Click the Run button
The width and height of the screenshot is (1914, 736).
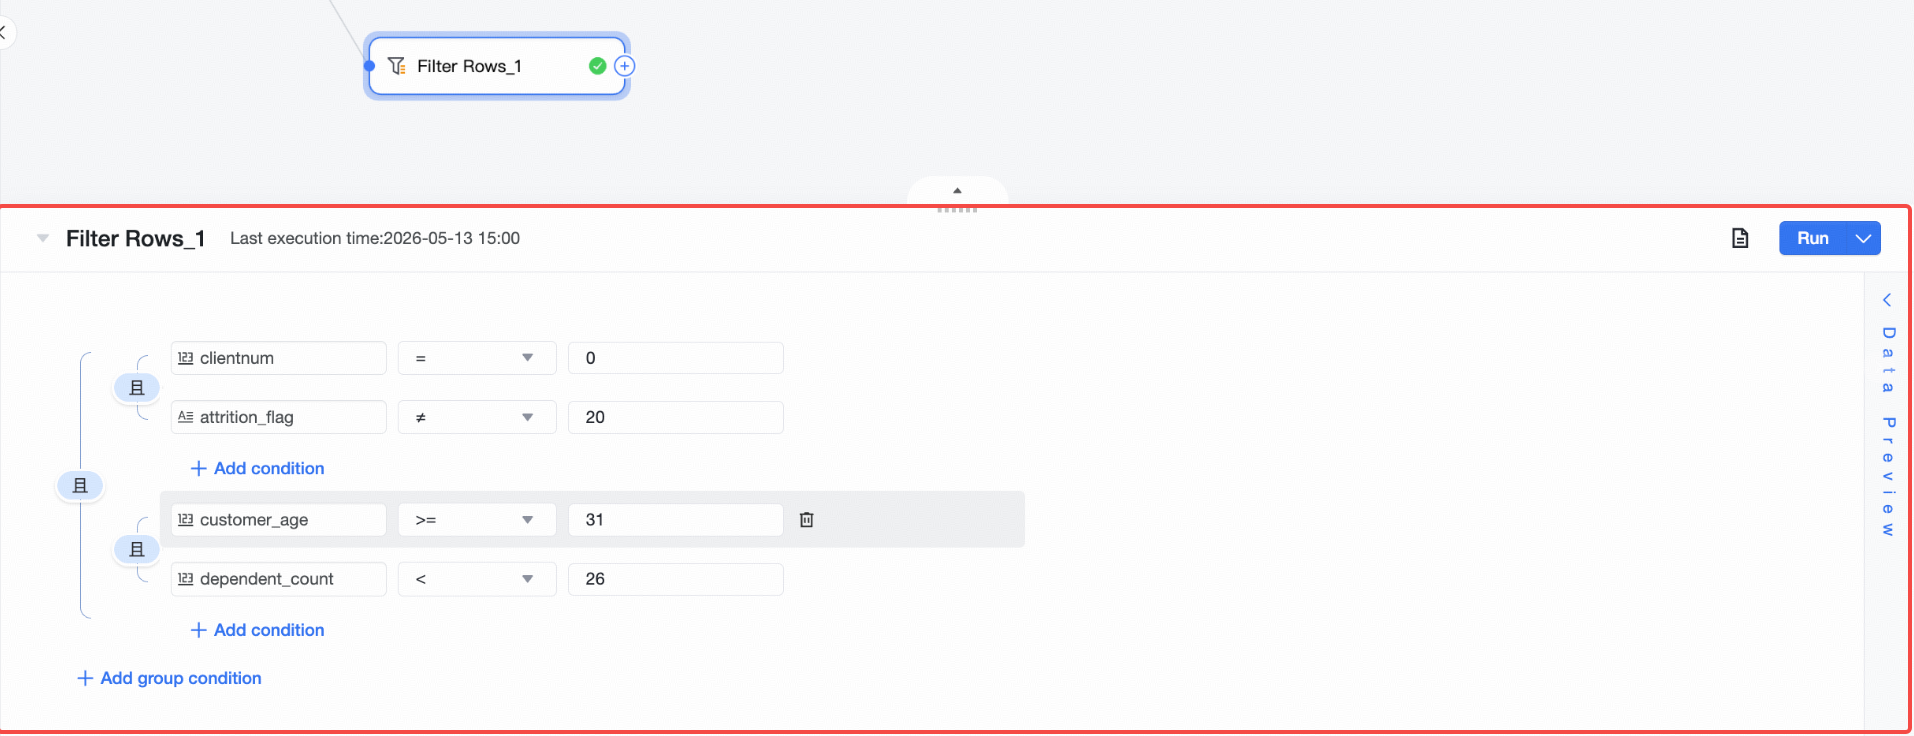coord(1812,238)
